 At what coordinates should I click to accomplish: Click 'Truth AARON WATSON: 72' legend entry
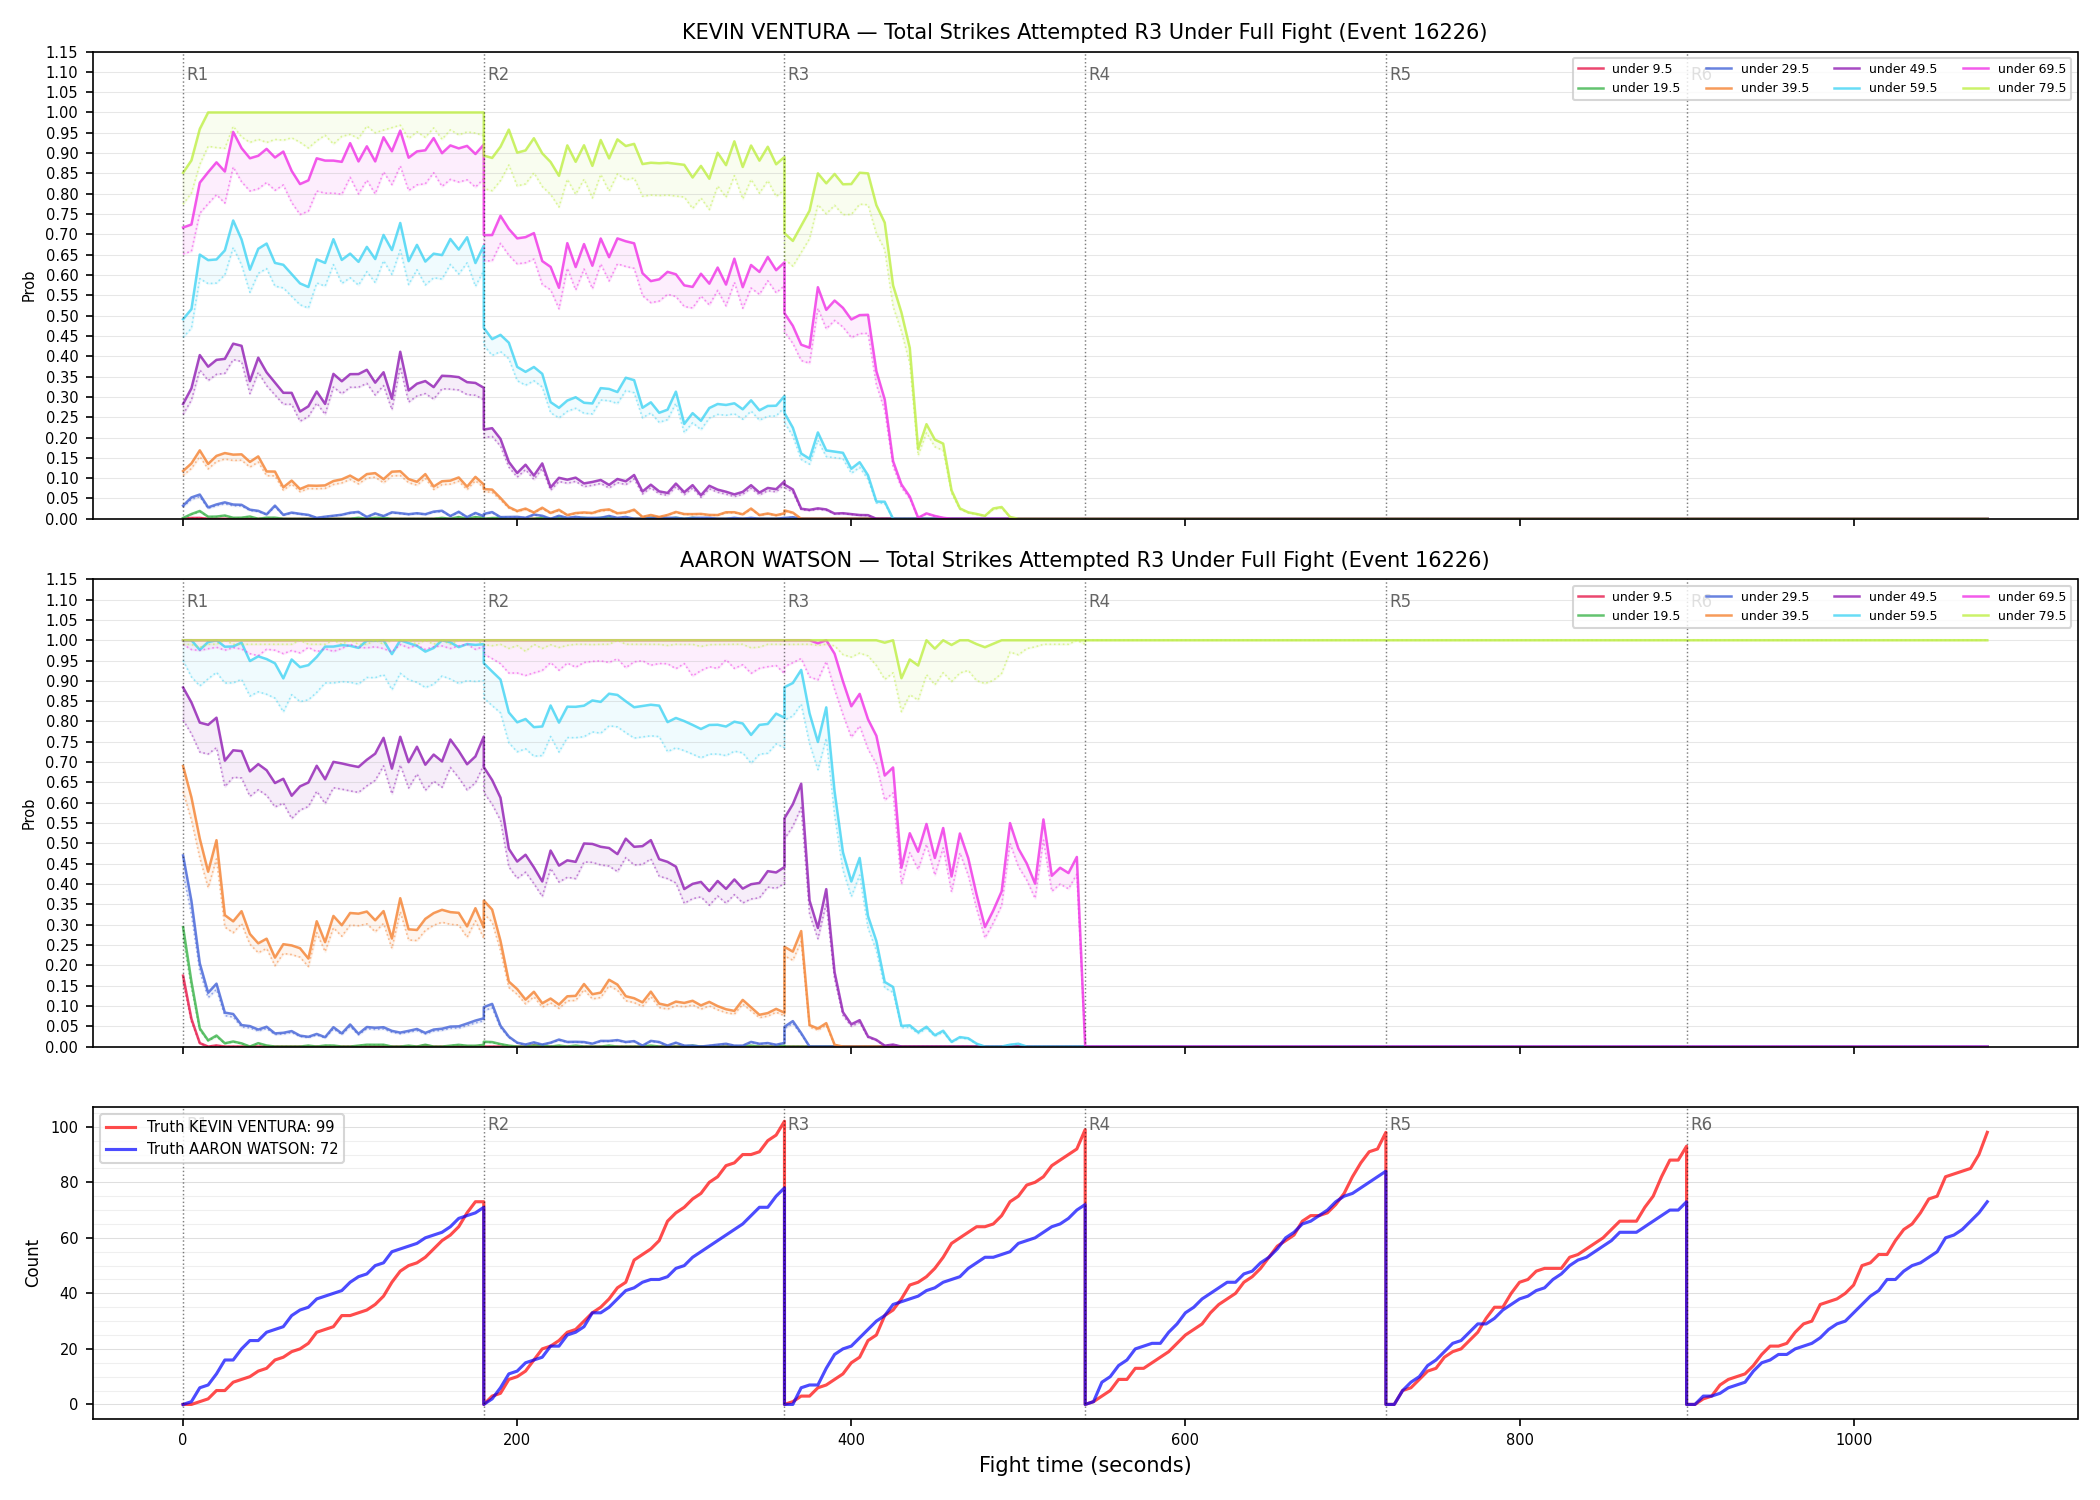[x=221, y=1149]
